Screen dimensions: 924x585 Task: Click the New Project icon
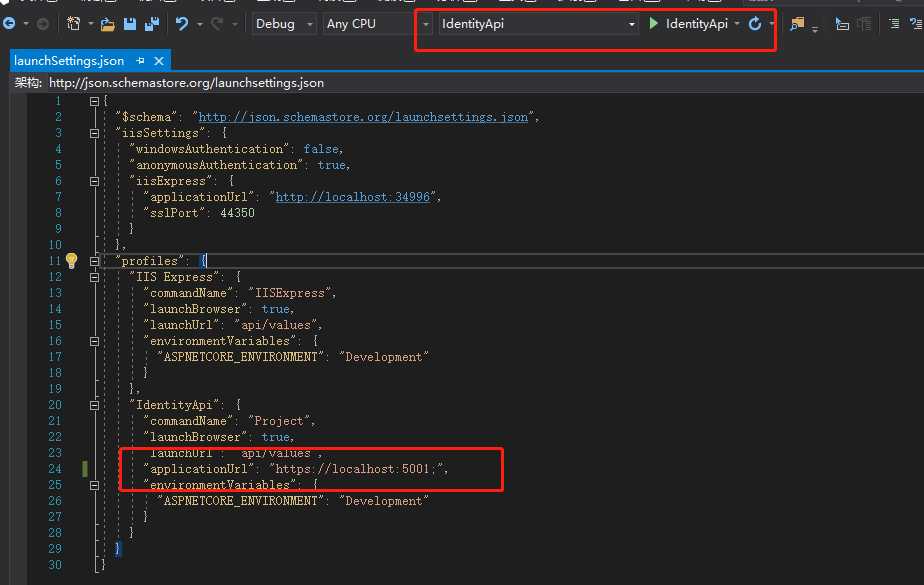[74, 24]
